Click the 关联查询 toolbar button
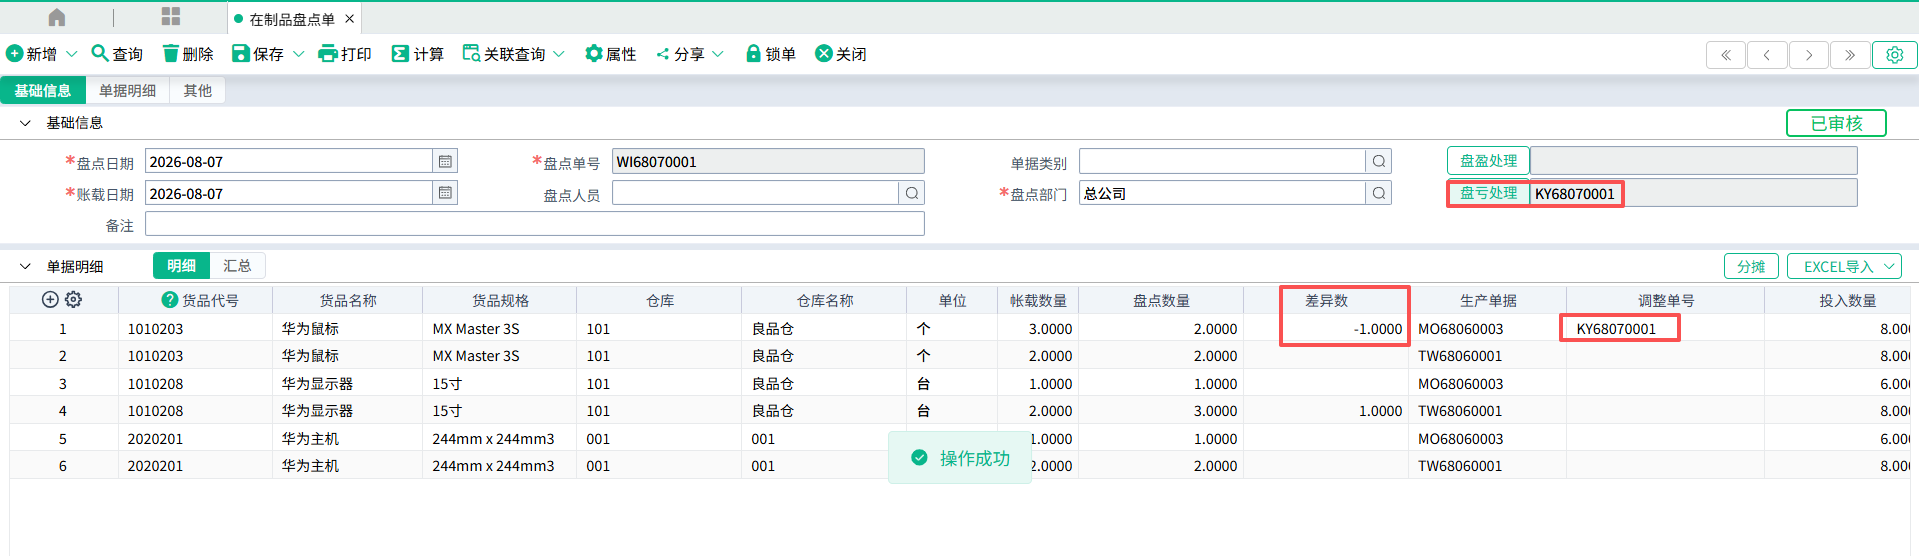This screenshot has height=556, width=1919. point(504,54)
